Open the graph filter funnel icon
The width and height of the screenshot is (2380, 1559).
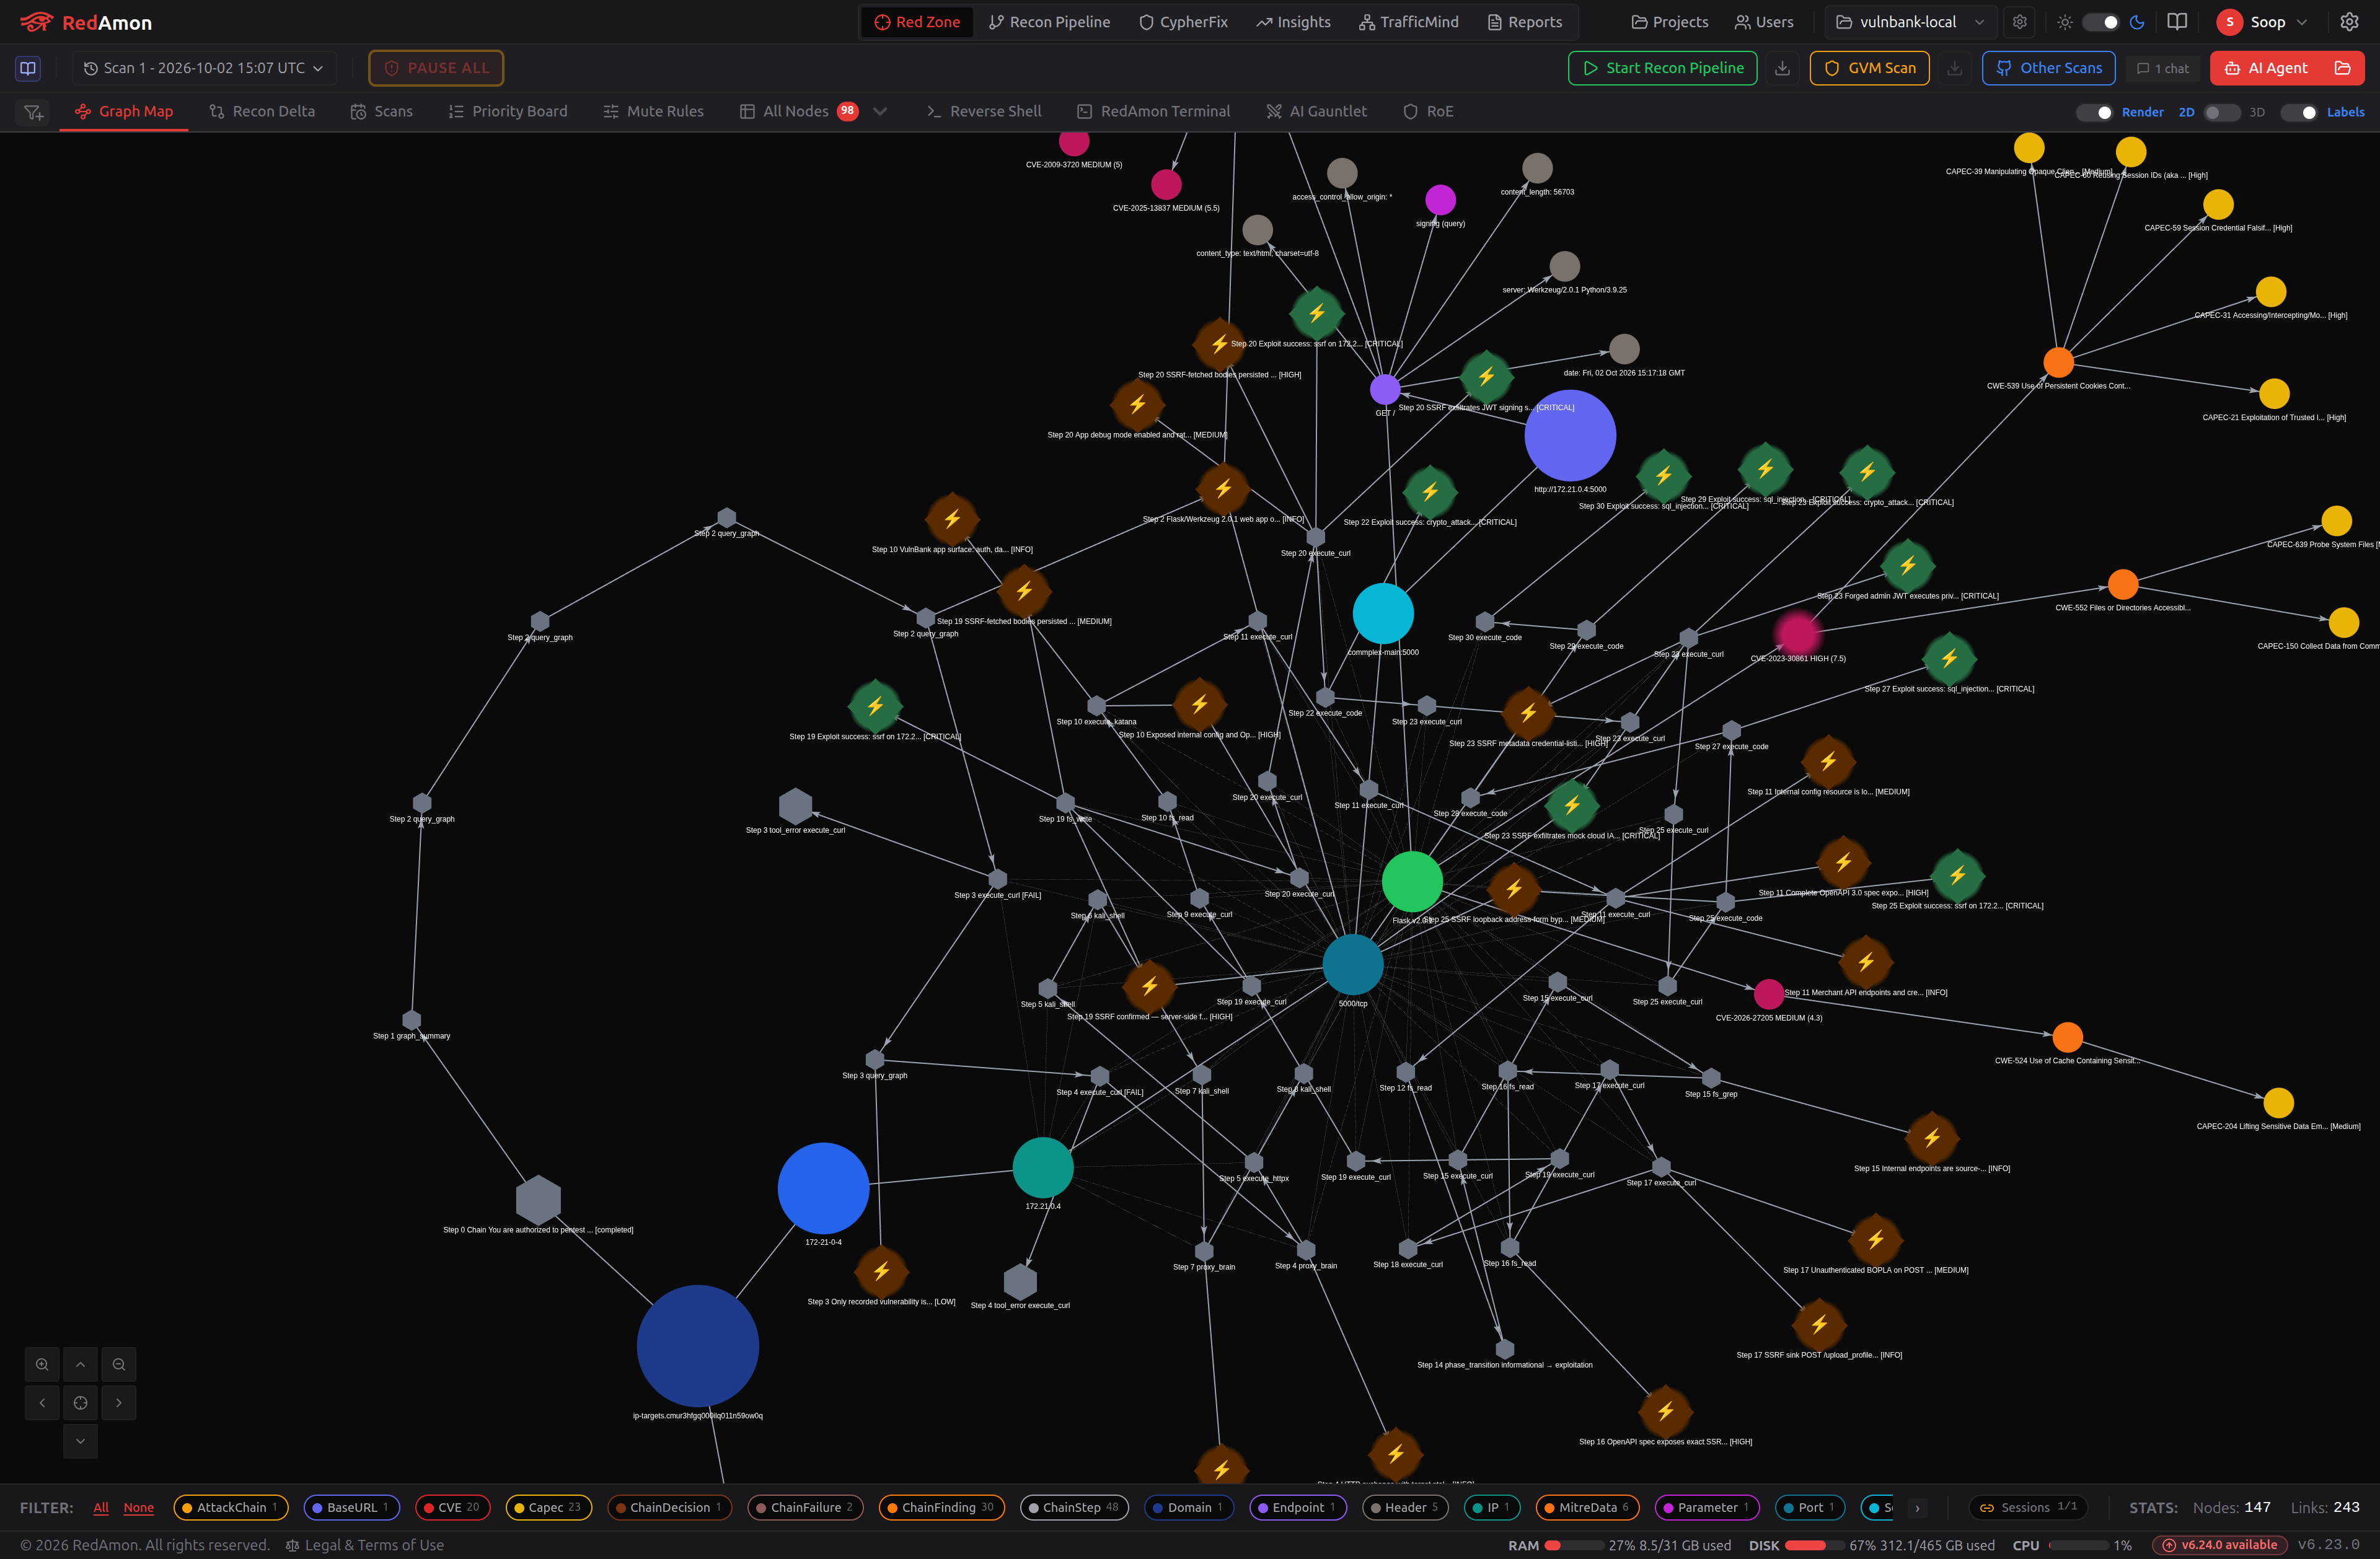[x=33, y=112]
